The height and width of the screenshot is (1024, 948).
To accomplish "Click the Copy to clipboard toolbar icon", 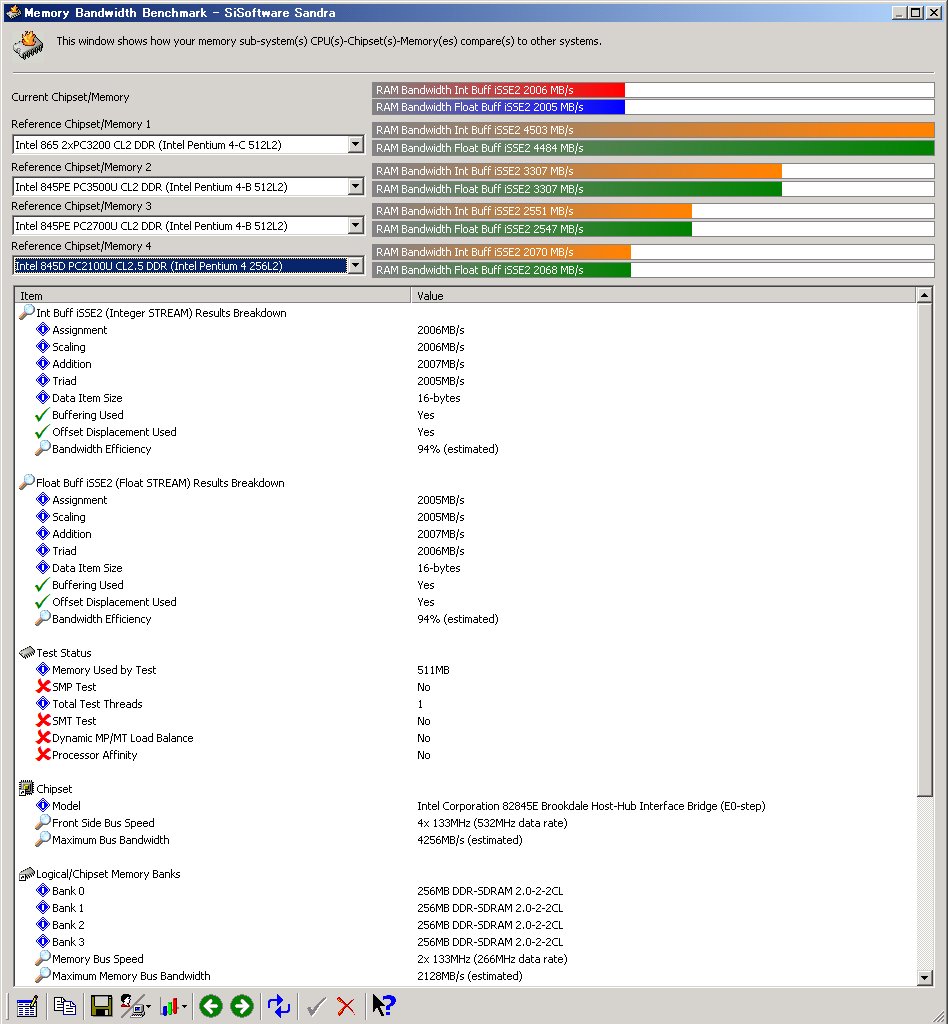I will click(65, 1006).
